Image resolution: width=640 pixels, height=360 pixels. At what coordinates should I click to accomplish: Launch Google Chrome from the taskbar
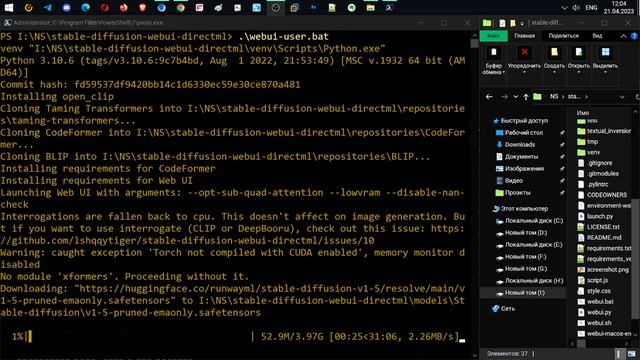point(180,7)
